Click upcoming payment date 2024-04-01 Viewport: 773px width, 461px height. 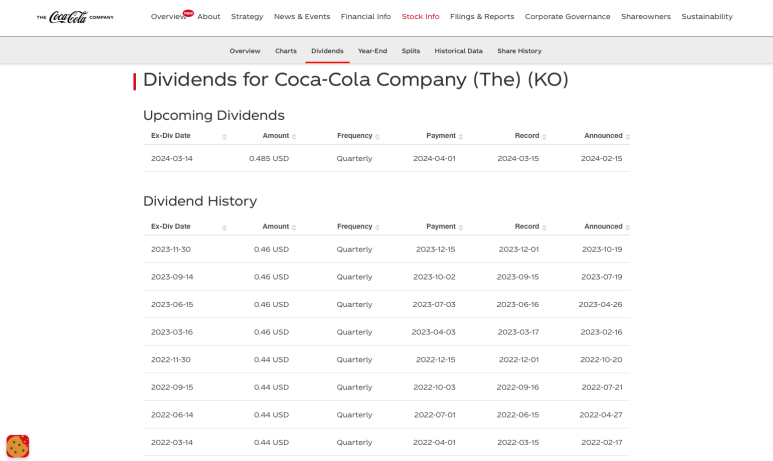tap(434, 158)
